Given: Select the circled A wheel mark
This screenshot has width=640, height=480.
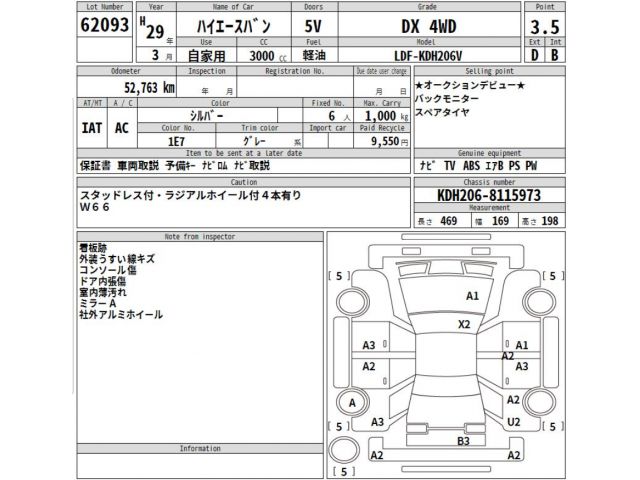Looking at the screenshot, I should [352, 403].
